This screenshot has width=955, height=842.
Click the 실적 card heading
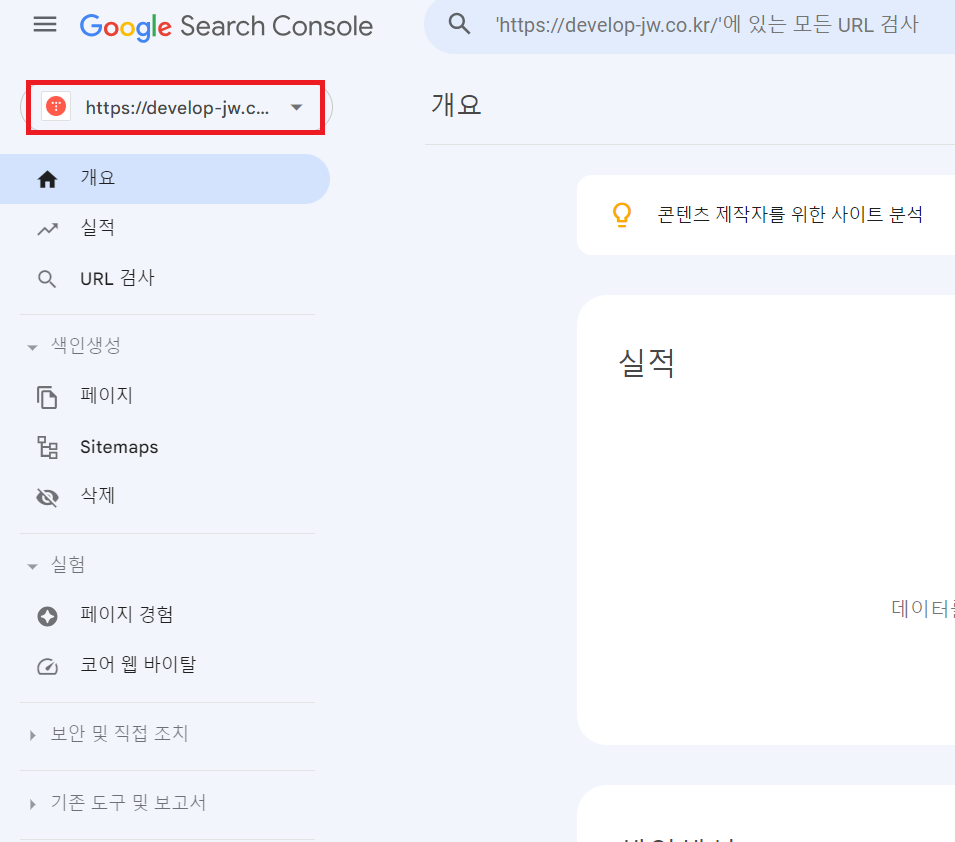point(646,364)
